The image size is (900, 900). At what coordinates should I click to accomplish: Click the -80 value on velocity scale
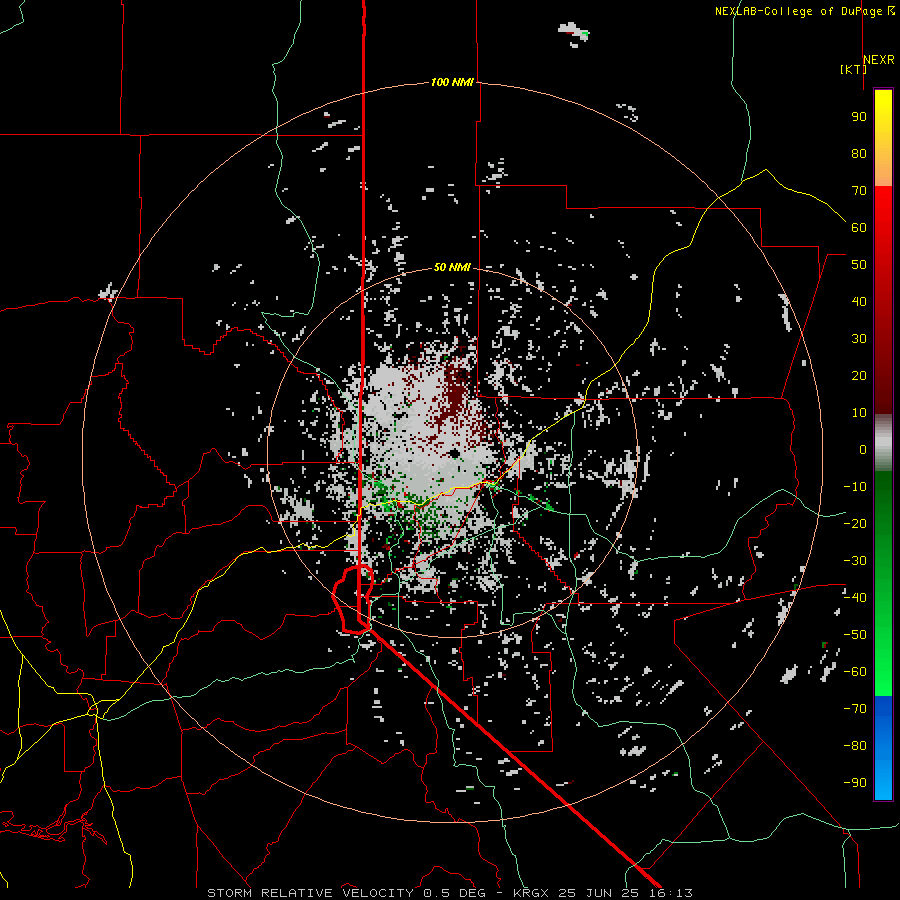(x=855, y=746)
